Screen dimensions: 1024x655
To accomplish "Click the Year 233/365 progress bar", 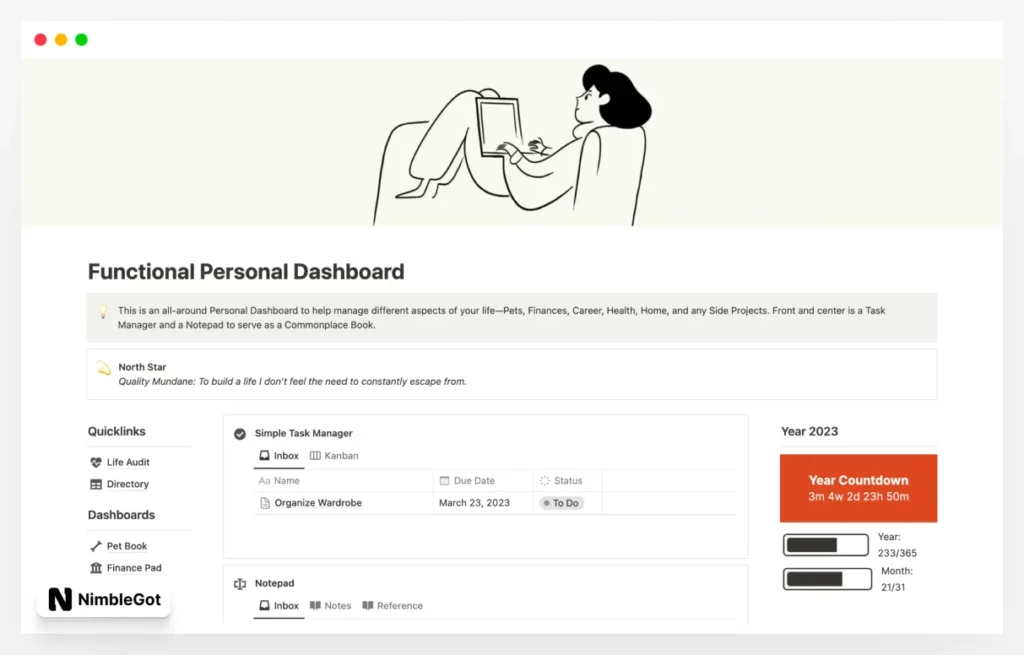I will pyautogui.click(x=825, y=545).
